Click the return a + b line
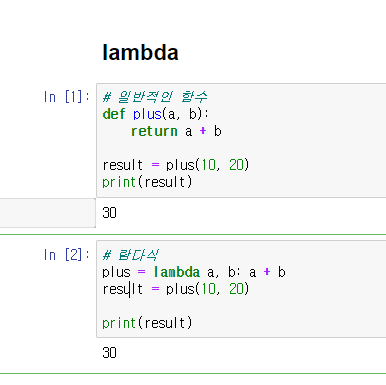This screenshot has height=385, width=386. [x=176, y=131]
